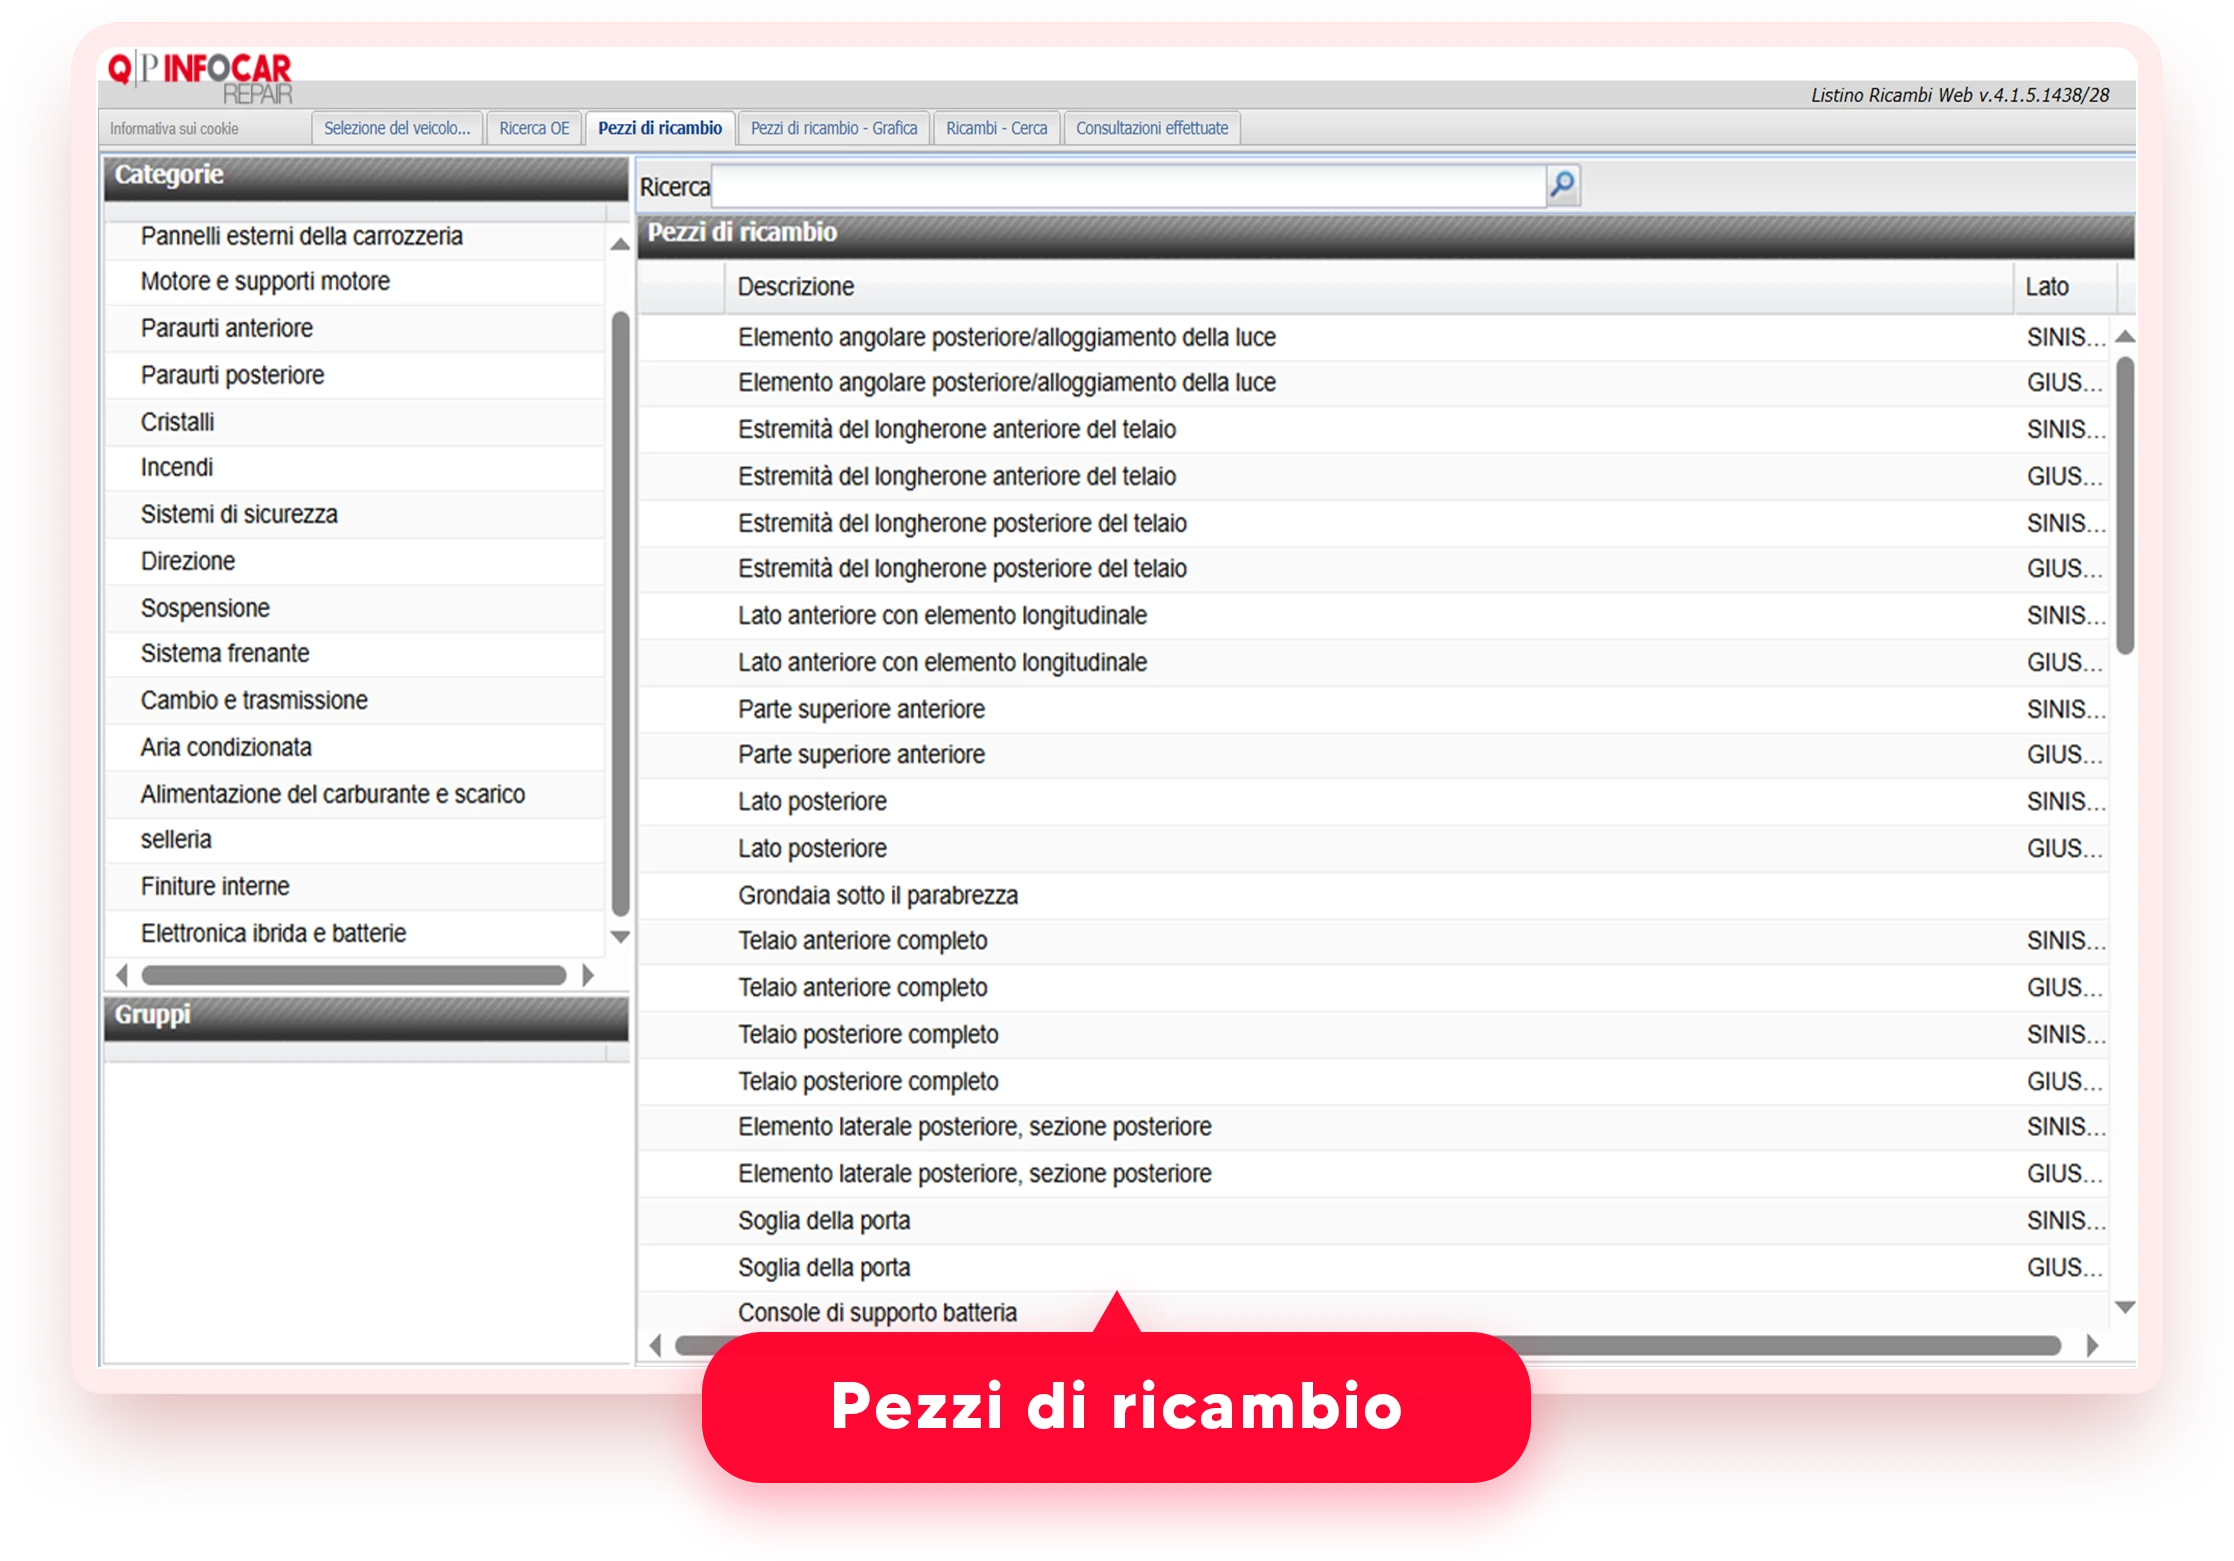Select Alimentazione del carburante e scarico

click(x=355, y=794)
